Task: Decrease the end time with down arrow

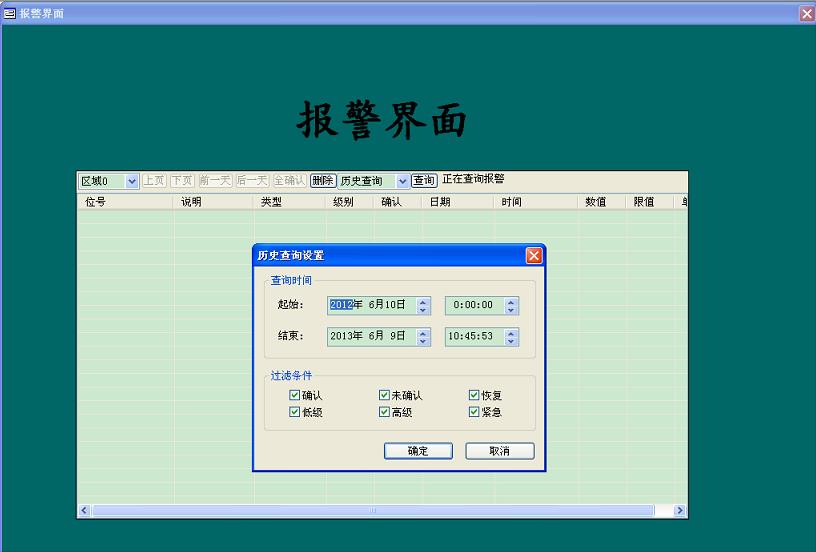Action: (x=511, y=341)
